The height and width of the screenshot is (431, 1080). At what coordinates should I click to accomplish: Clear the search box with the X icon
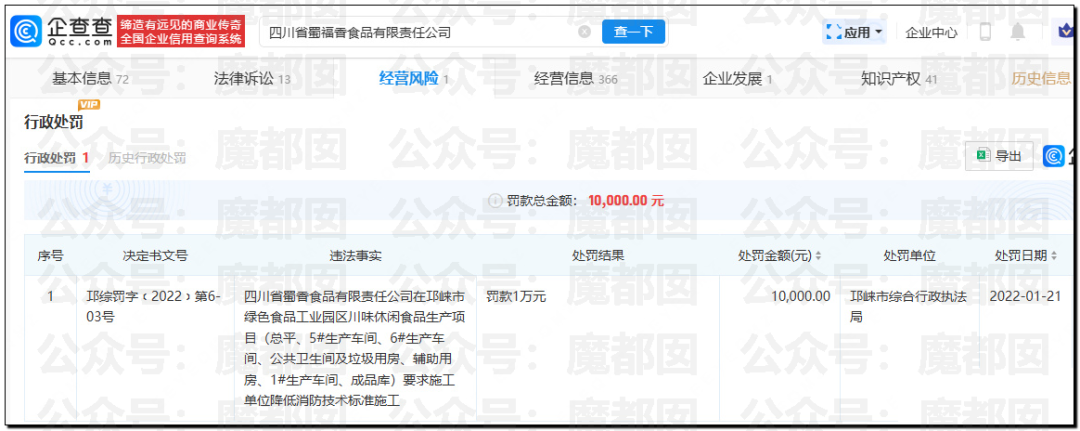[x=584, y=32]
